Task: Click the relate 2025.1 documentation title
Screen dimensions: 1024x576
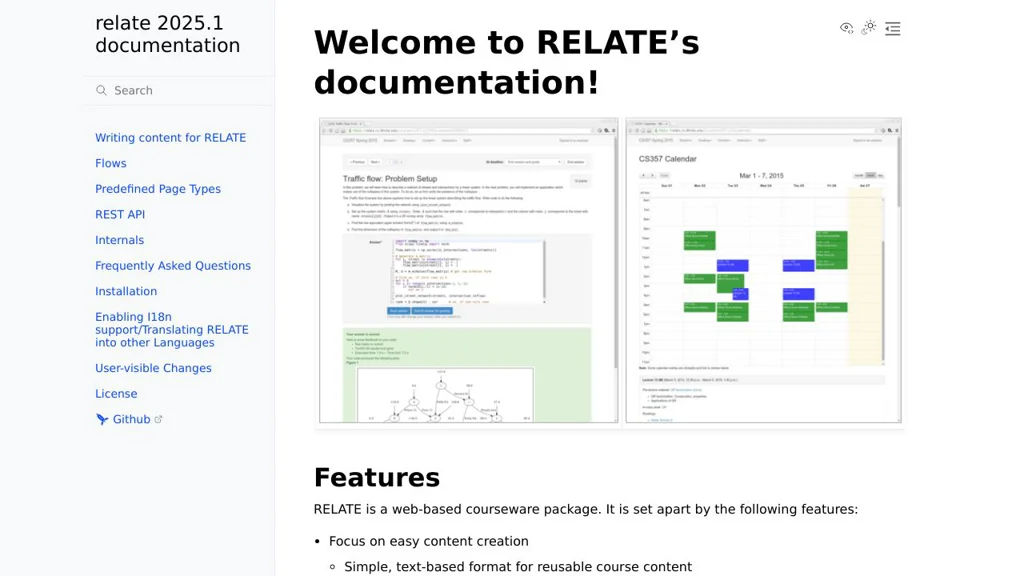Action: click(168, 34)
